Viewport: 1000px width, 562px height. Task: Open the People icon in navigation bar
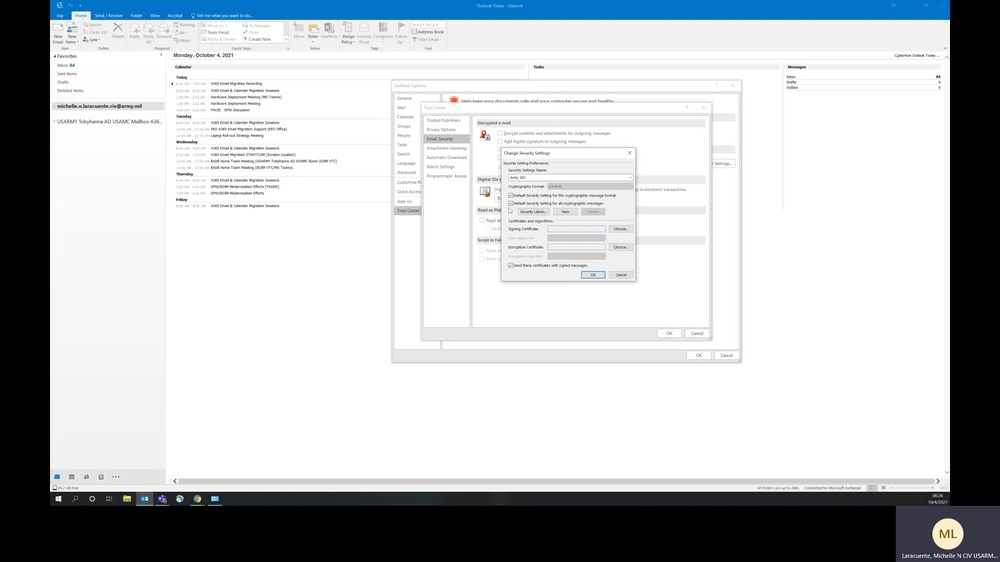[x=87, y=477]
